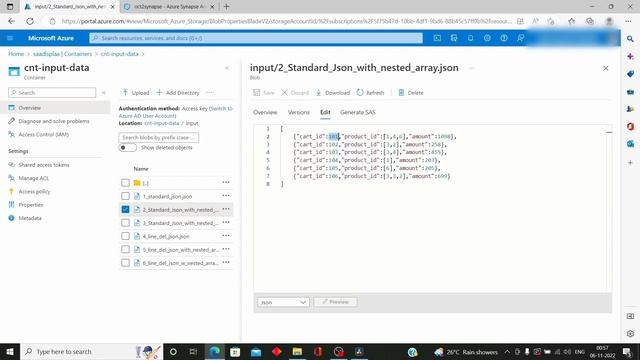Click the Windows taskbar search box
This screenshot has height=360, width=640.
tap(91, 351)
